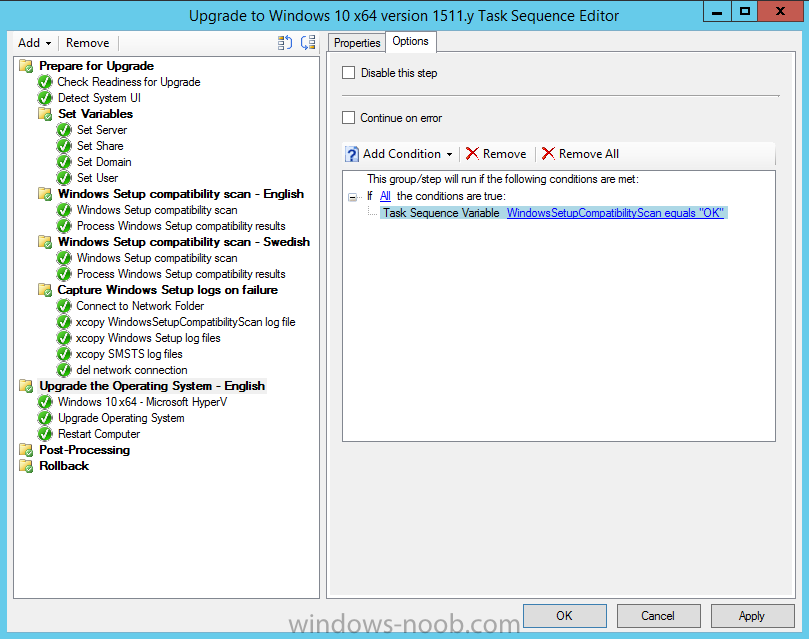
Task: Click the Detect System UI step icon
Action: (x=45, y=98)
